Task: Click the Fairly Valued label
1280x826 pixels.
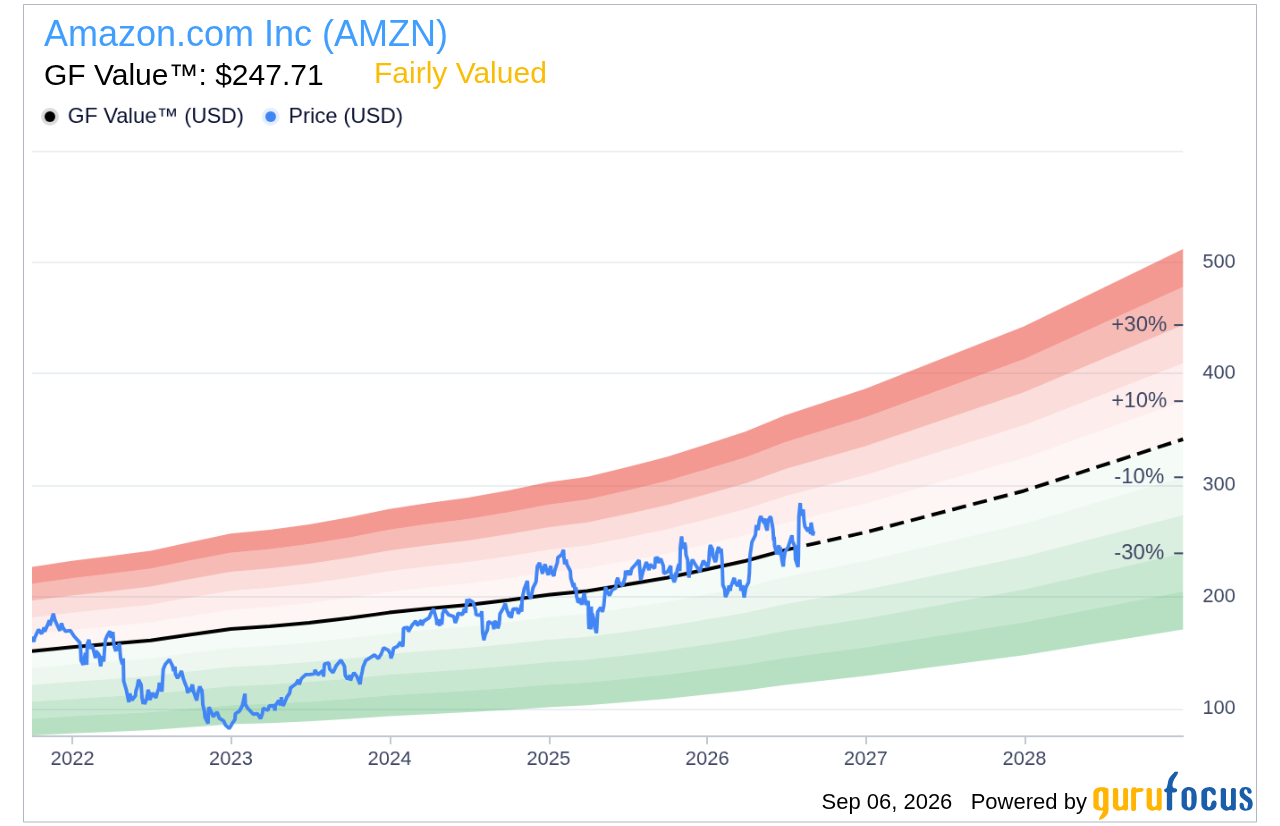Action: click(x=460, y=73)
